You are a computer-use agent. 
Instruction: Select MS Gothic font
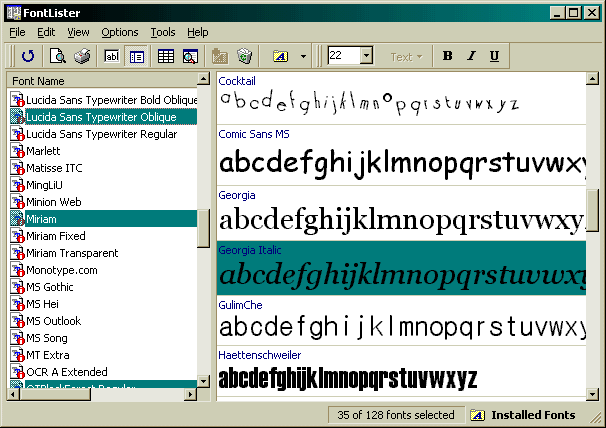point(50,287)
